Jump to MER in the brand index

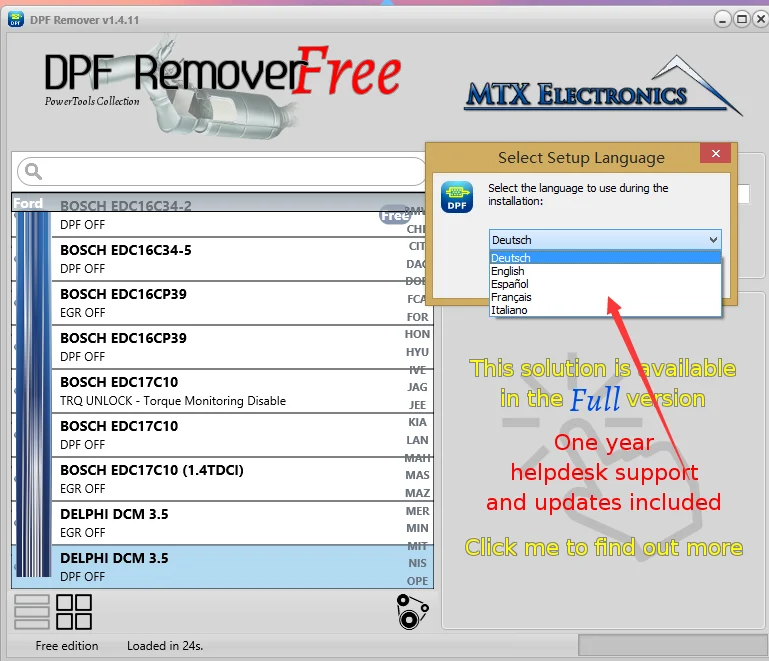pos(417,511)
